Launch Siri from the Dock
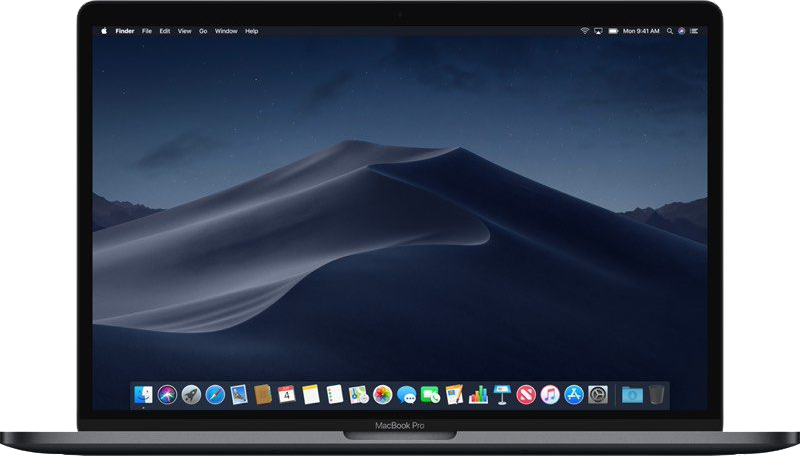The height and width of the screenshot is (456, 800). tap(167, 395)
